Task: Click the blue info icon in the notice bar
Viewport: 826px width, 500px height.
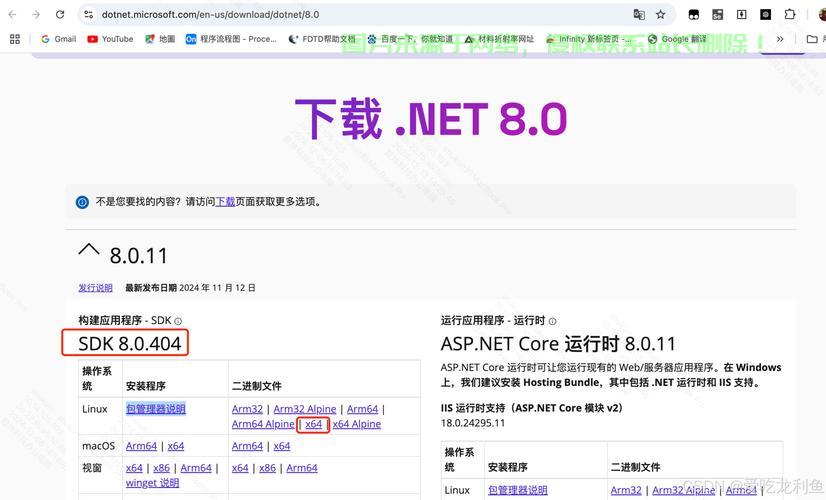Action: pyautogui.click(x=82, y=202)
